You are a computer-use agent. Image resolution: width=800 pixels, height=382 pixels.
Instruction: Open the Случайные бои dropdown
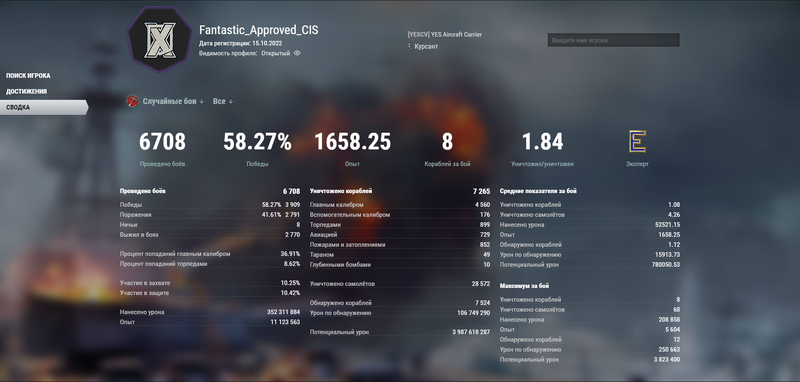tap(173, 101)
